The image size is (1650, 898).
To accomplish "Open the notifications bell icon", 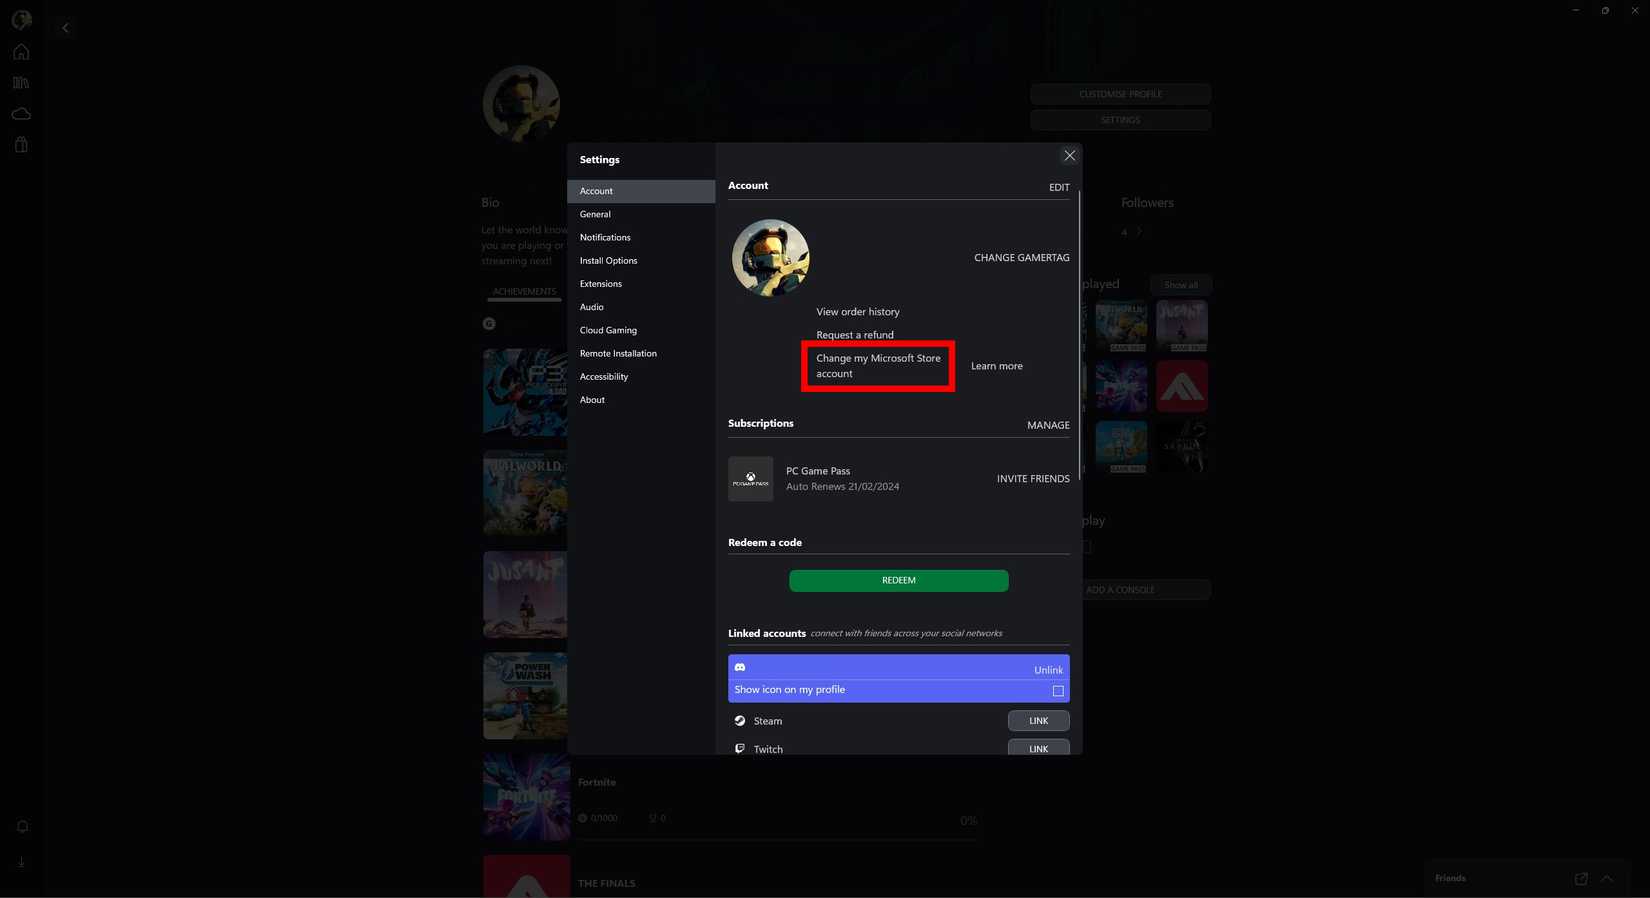I will coord(22,827).
